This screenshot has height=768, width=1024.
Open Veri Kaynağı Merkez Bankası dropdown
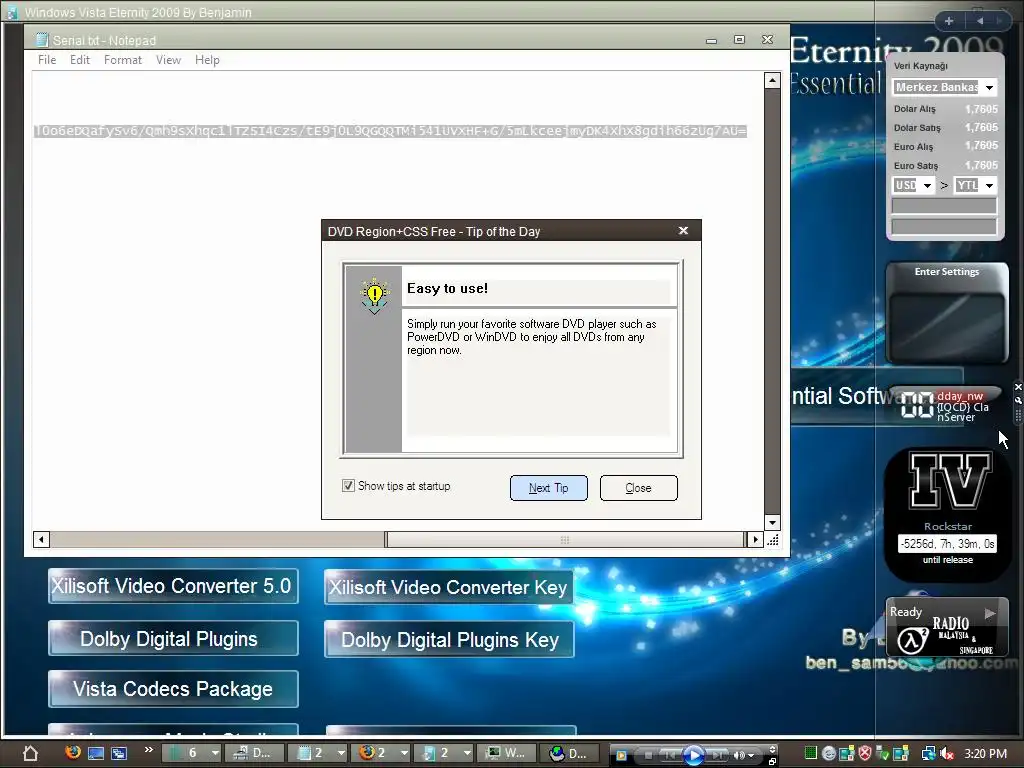tap(989, 87)
